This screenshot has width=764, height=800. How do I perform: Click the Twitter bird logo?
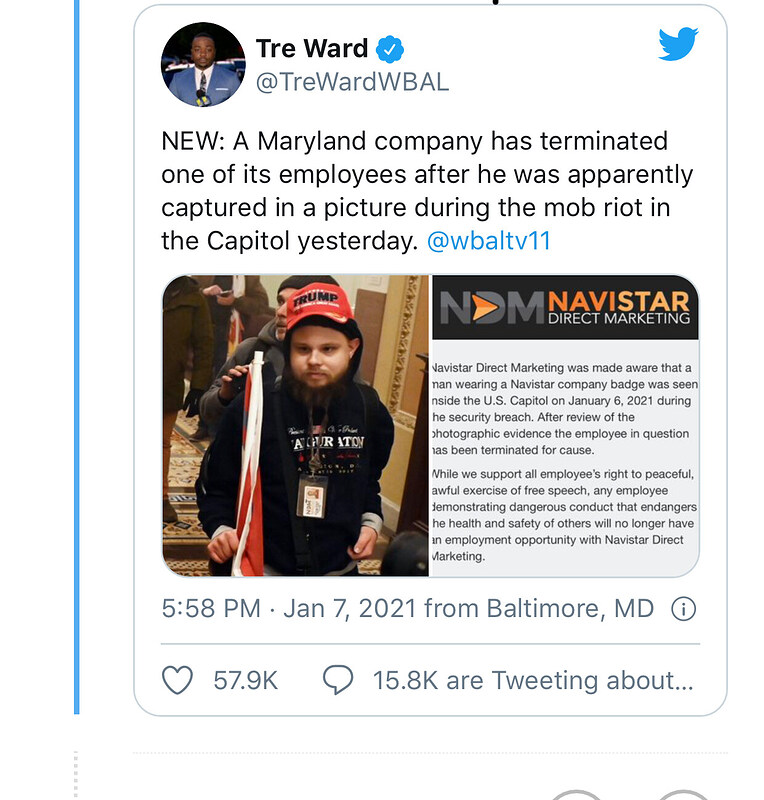[x=678, y=45]
